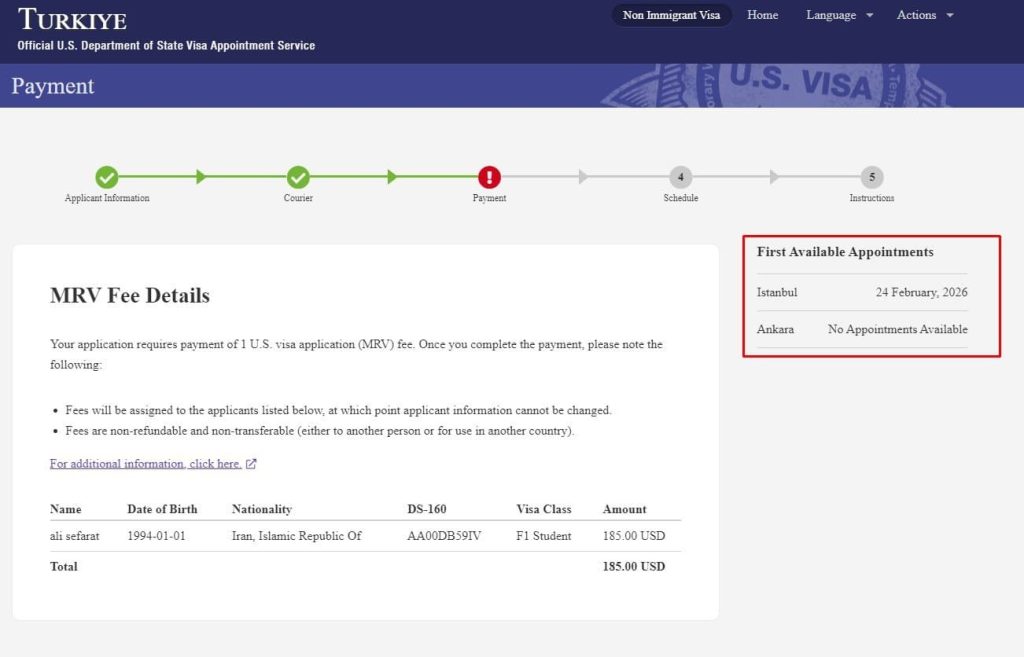The image size is (1024, 657).
Task: Click the DS-160 number AA00DB59IV
Action: coord(444,536)
